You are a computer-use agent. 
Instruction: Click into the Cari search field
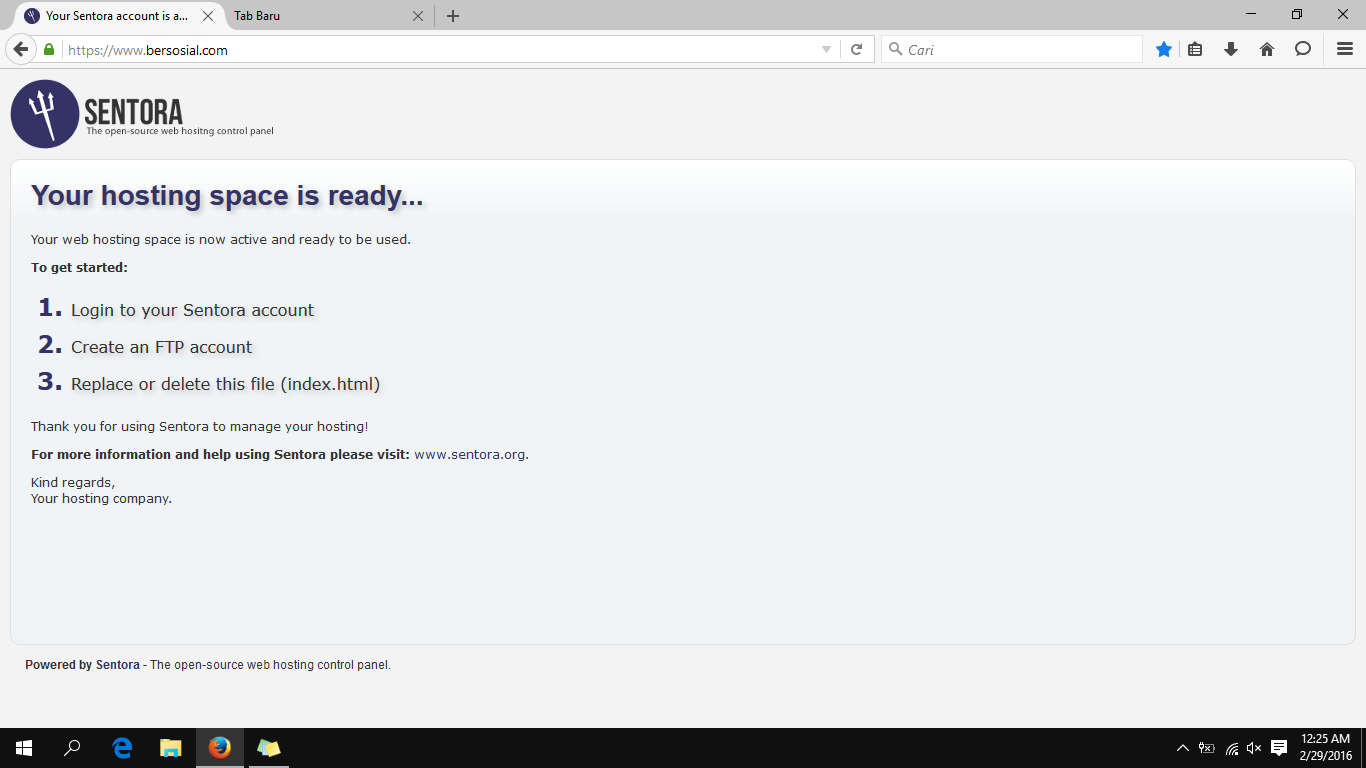pyautogui.click(x=1011, y=49)
